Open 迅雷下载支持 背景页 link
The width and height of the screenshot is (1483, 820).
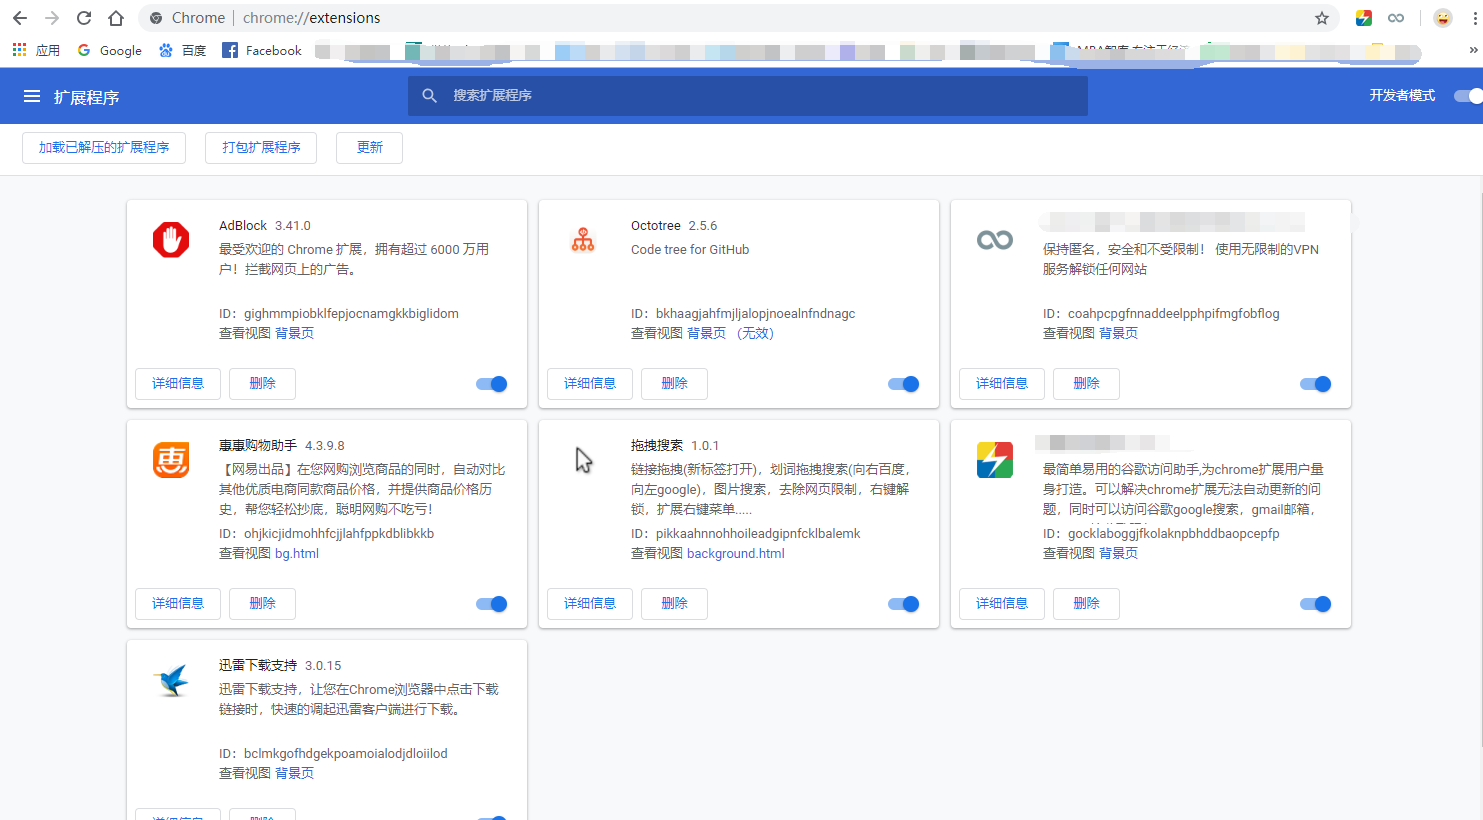tap(294, 773)
